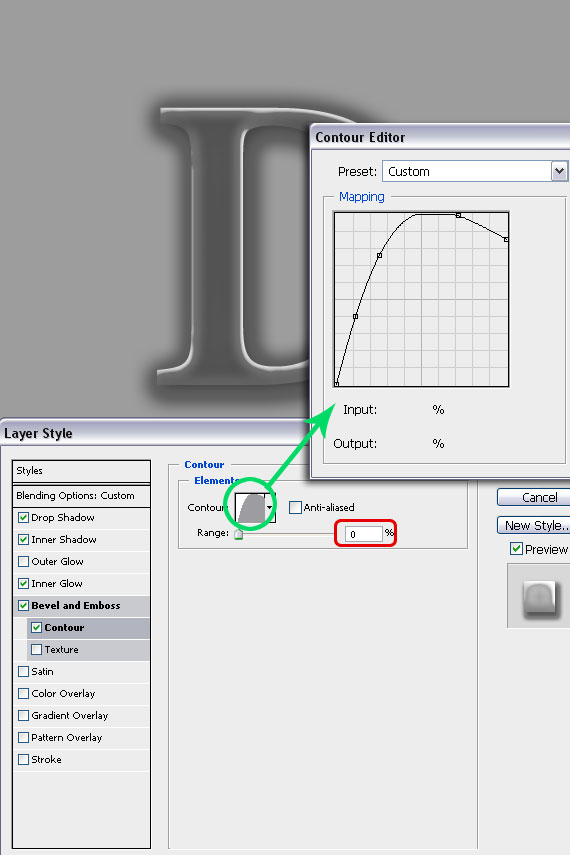The width and height of the screenshot is (570, 855).
Task: Select the bottom-left curve anchor point
Action: [x=337, y=384]
